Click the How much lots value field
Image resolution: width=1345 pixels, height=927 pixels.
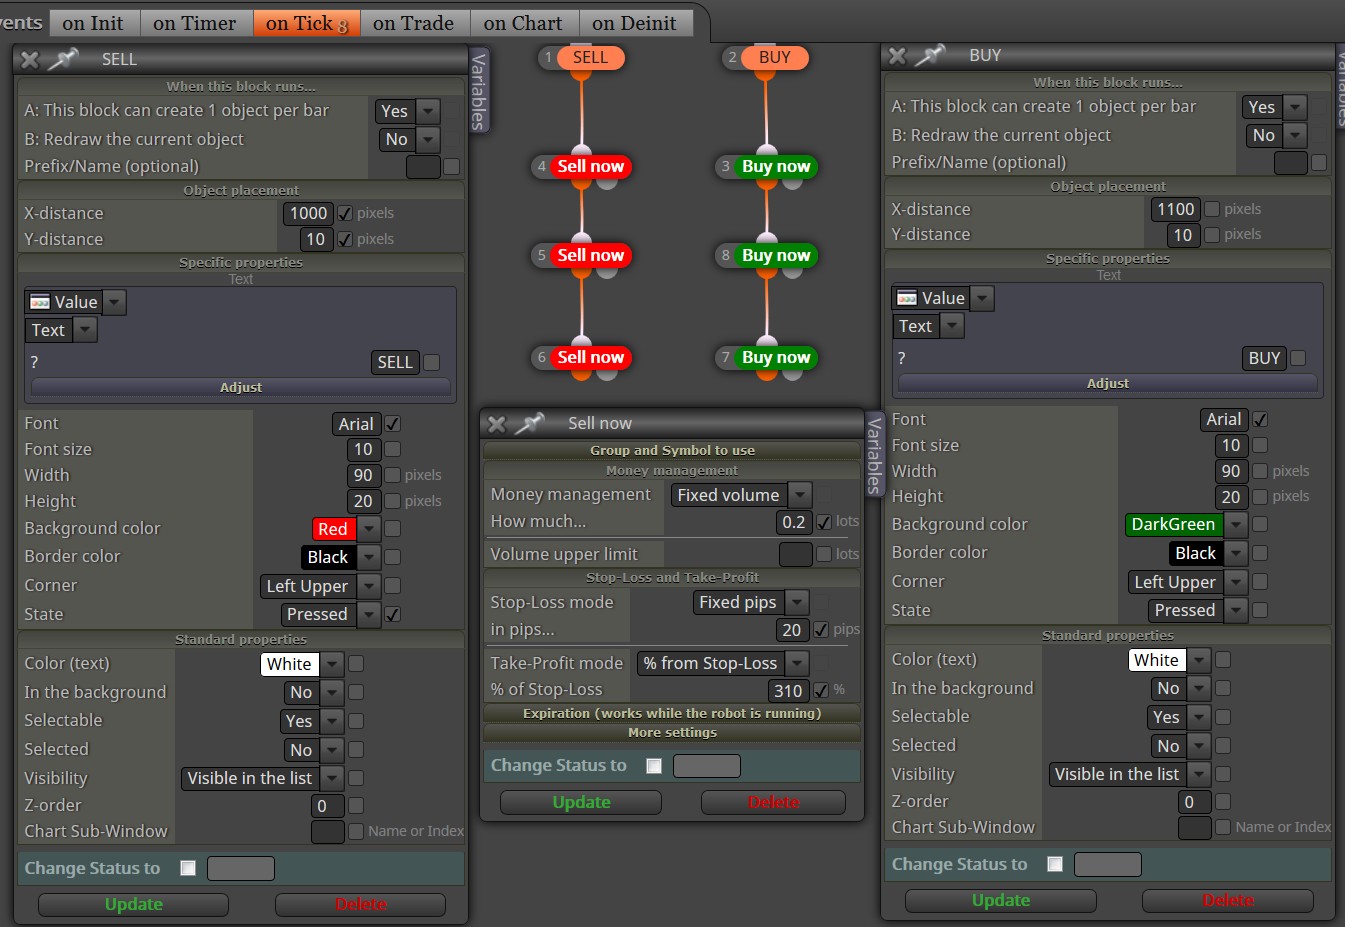coord(794,521)
